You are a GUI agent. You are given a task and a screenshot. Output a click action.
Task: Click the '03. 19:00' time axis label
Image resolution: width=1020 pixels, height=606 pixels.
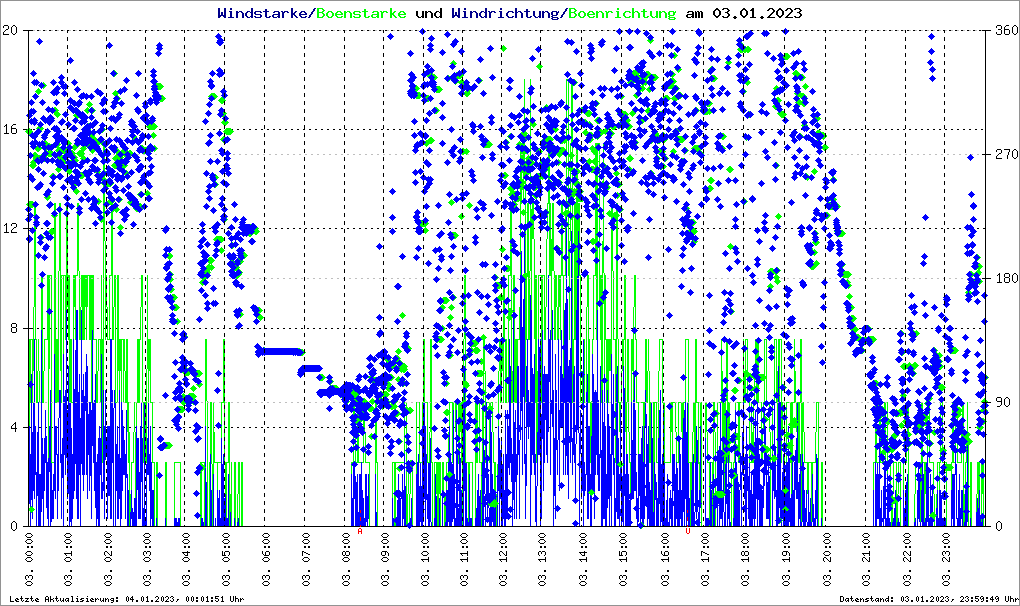787,559
